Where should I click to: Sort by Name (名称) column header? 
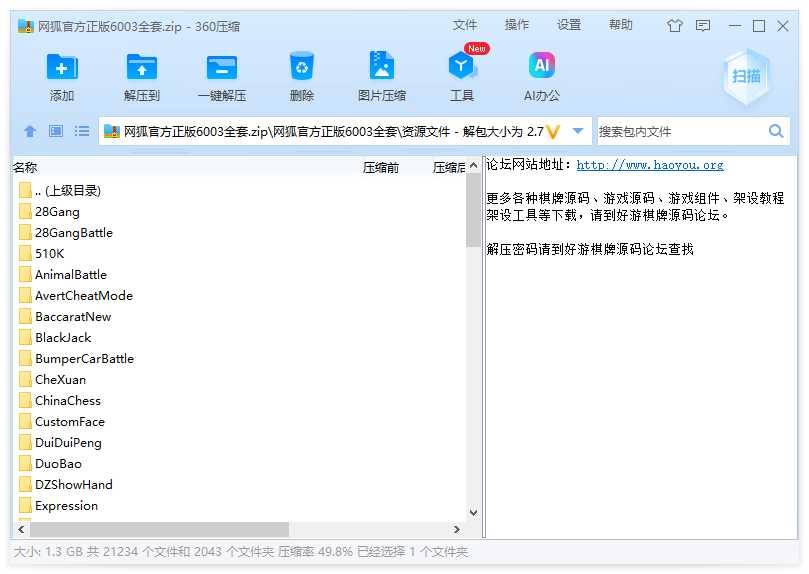click(x=25, y=168)
